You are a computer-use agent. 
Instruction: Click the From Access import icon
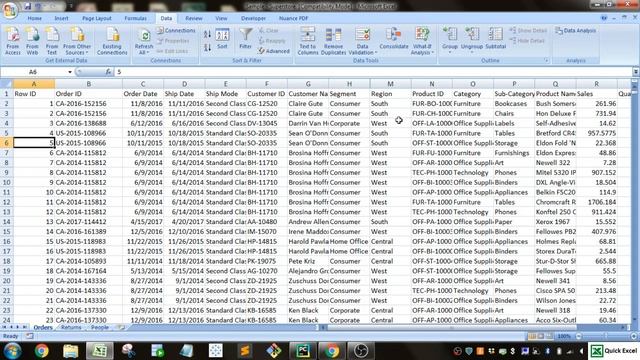coord(13,41)
